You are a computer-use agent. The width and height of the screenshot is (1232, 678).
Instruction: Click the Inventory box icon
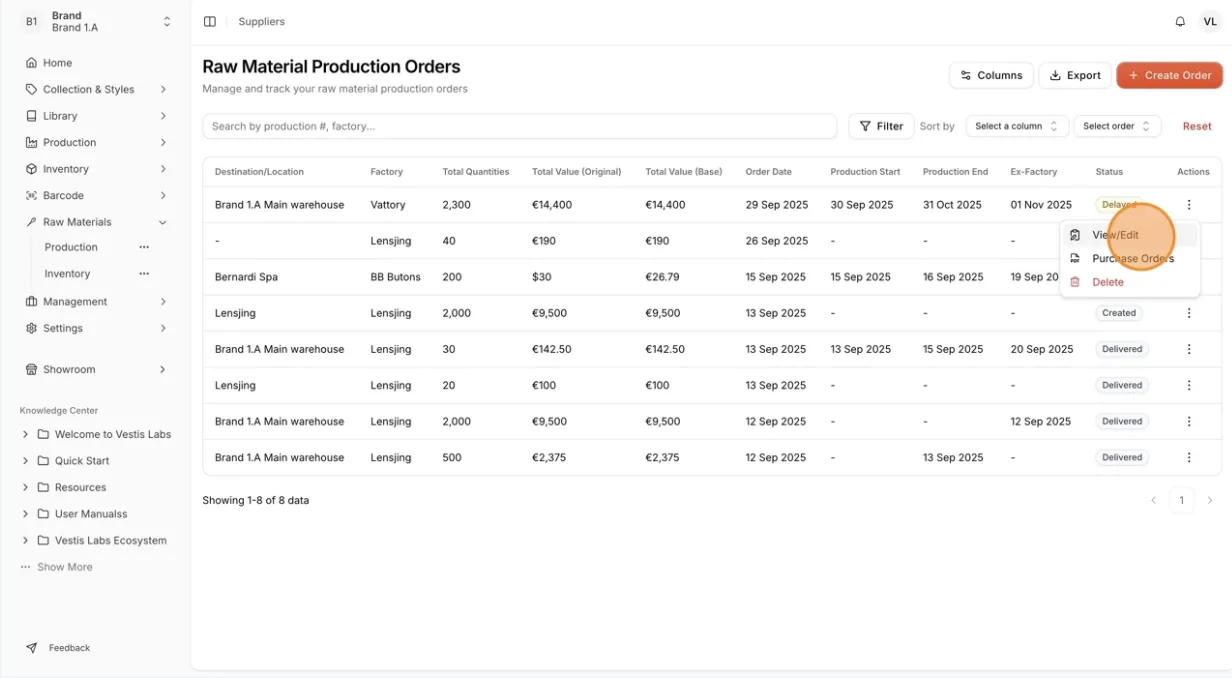(x=31, y=169)
